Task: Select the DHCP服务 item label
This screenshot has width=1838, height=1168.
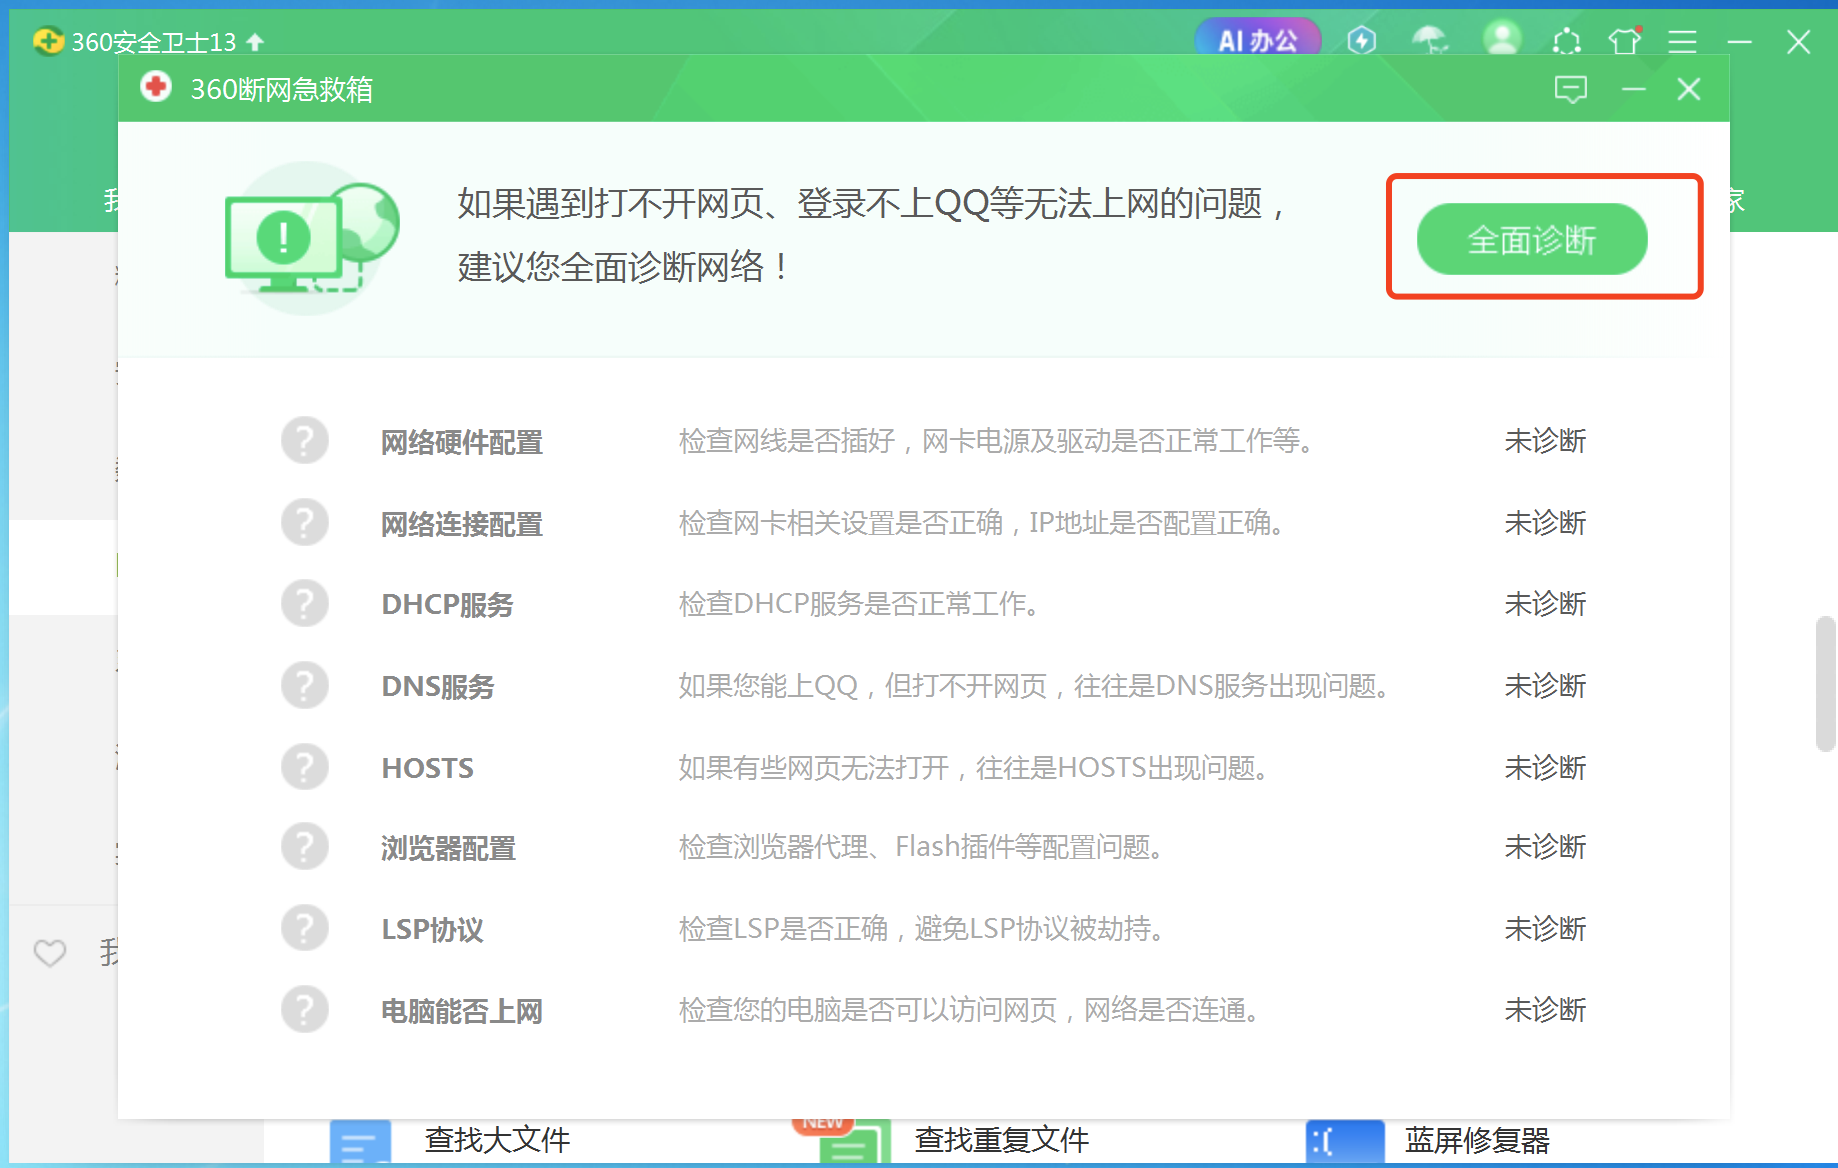Action: coord(447,605)
